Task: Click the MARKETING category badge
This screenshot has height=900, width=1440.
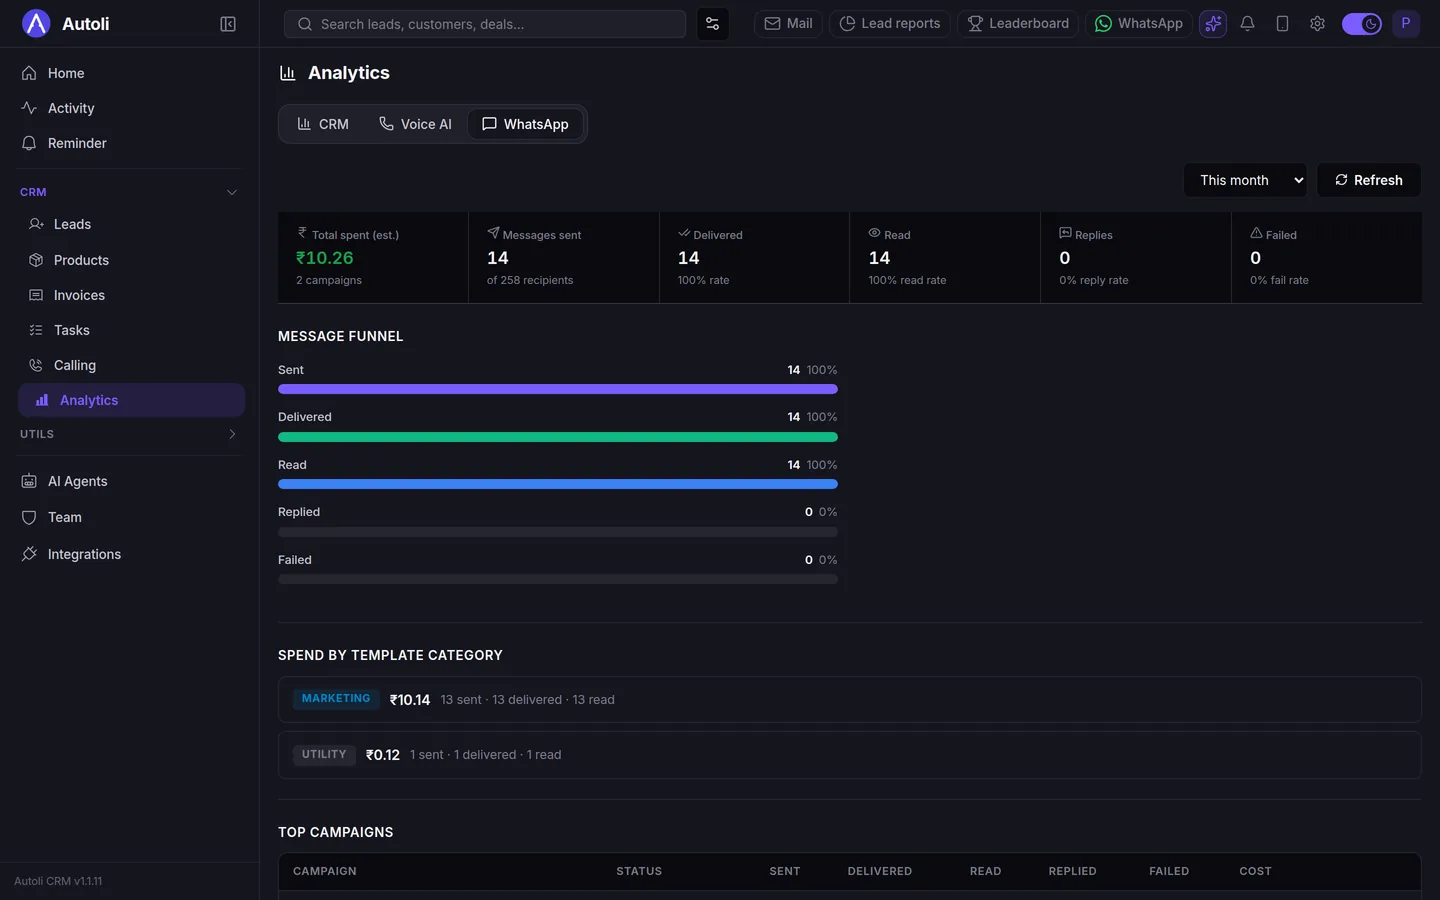Action: pos(336,699)
